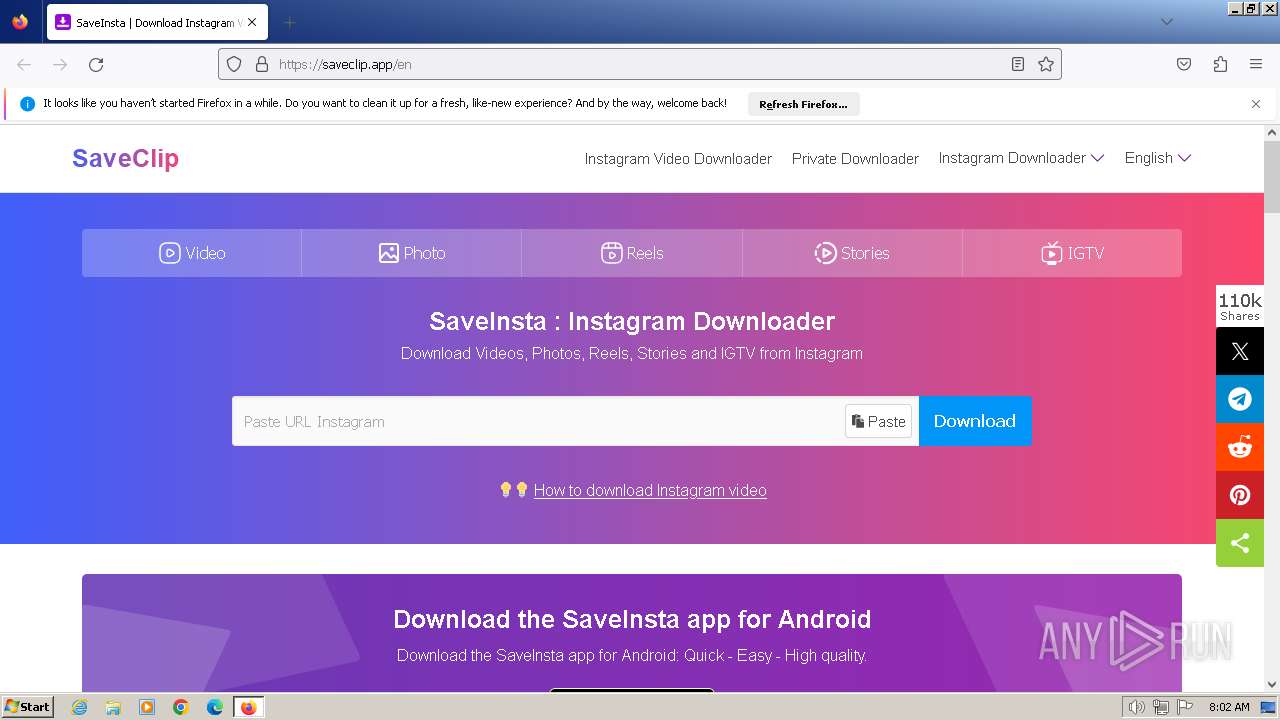Open How to download Instagram video link
Image resolution: width=1280 pixels, height=720 pixels.
(x=650, y=490)
